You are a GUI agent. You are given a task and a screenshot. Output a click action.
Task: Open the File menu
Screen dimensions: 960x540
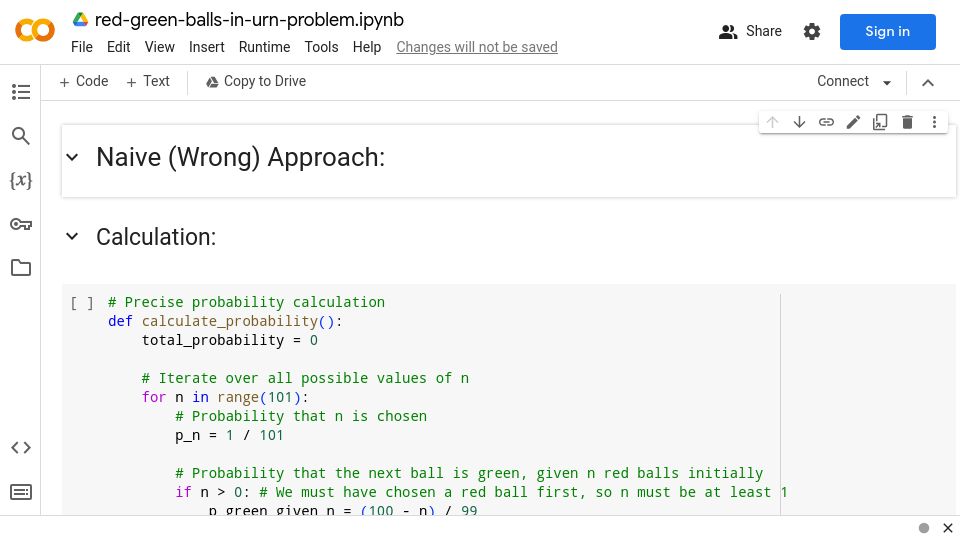click(x=81, y=47)
